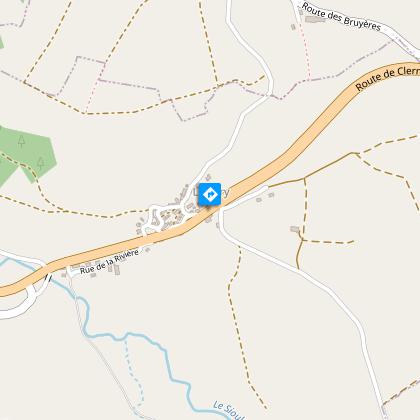
Task: Click the Le Sioul river label
Action: point(228,411)
